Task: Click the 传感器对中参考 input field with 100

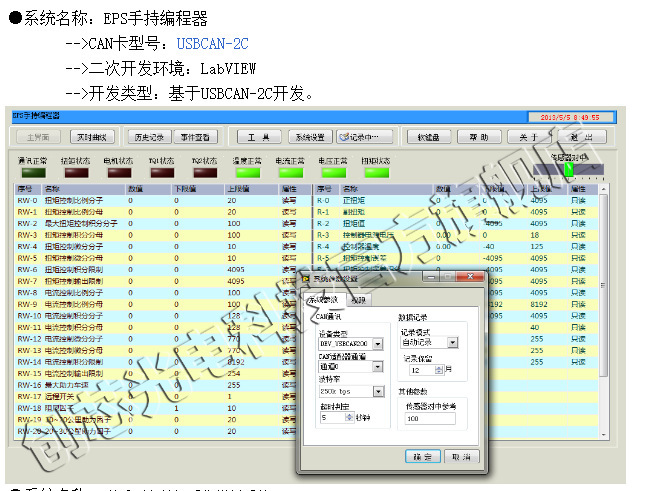Action: tap(430, 418)
